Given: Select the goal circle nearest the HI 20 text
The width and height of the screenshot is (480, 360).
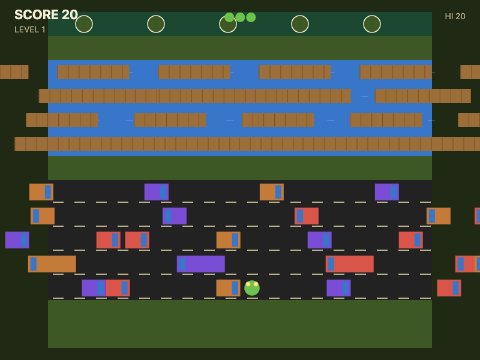Looking at the screenshot, I should (x=372, y=24).
